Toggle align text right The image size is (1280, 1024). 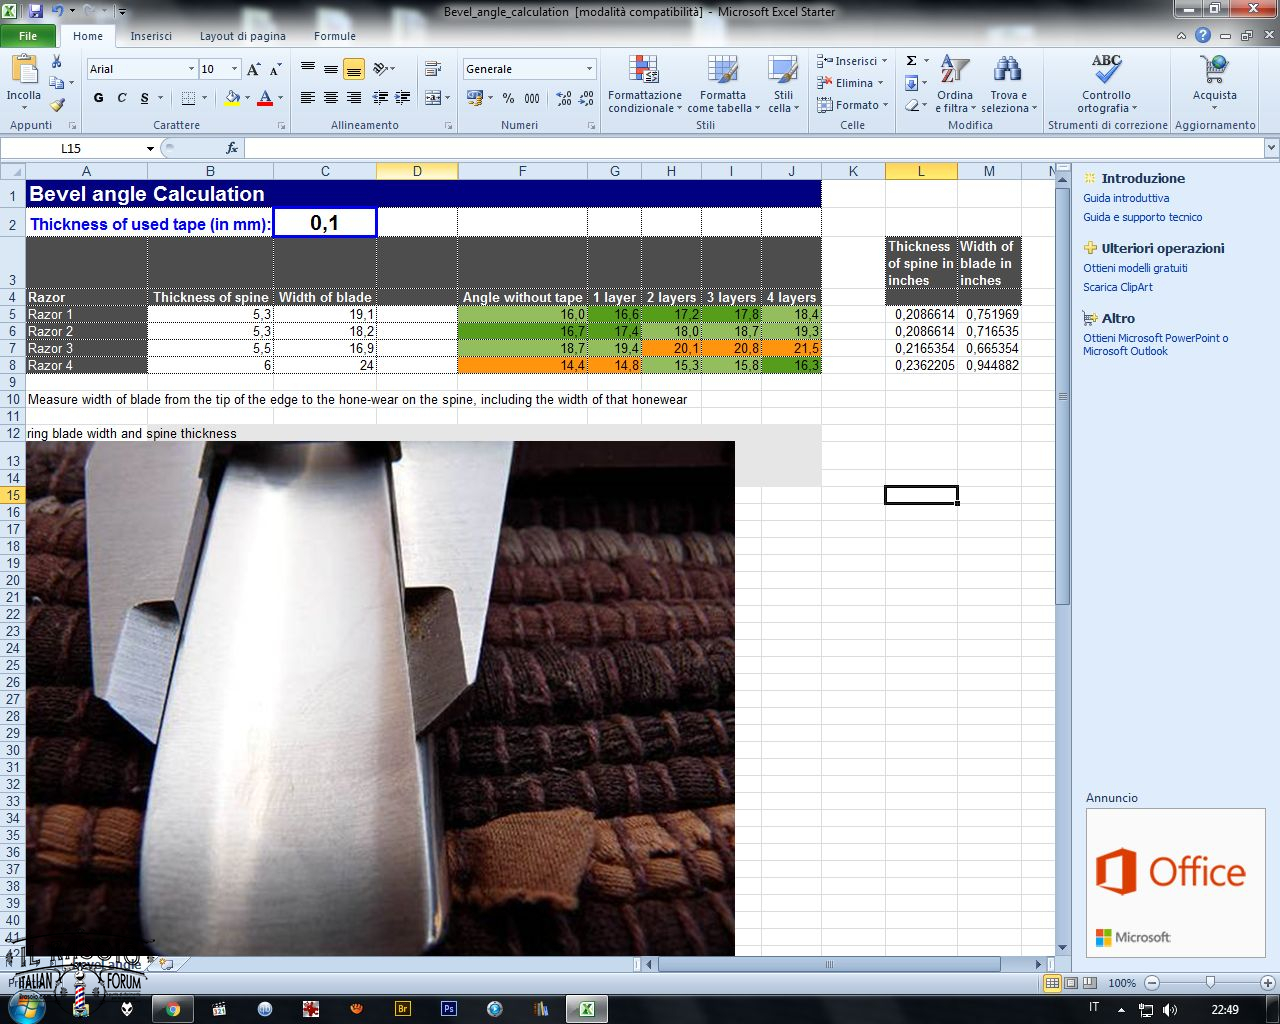[x=353, y=98]
